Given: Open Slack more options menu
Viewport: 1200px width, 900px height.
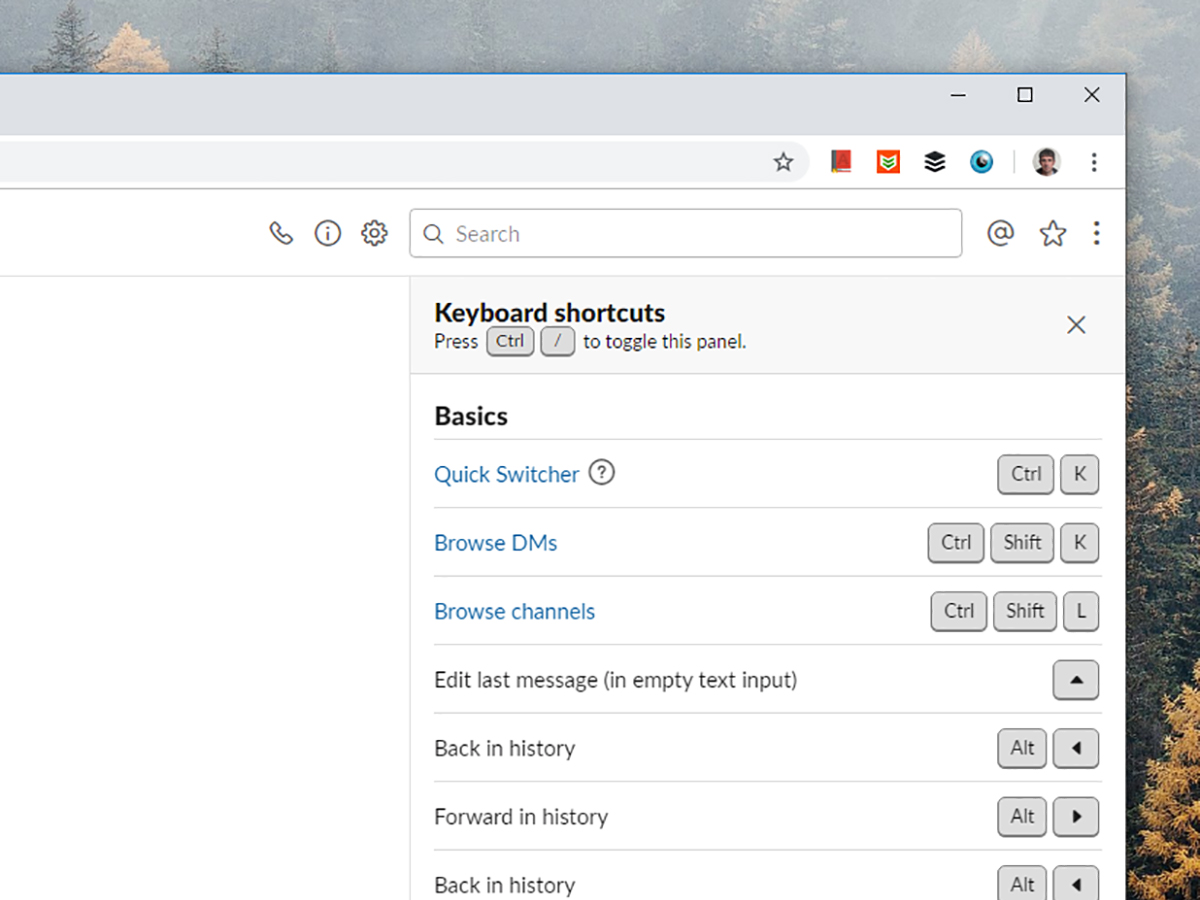Looking at the screenshot, I should tap(1097, 234).
